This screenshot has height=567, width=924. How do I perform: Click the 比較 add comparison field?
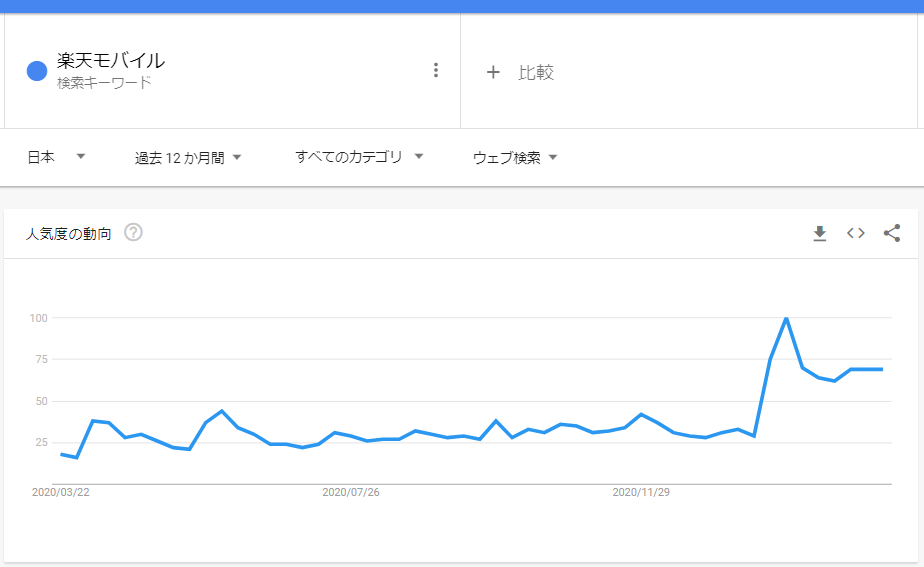pos(688,72)
